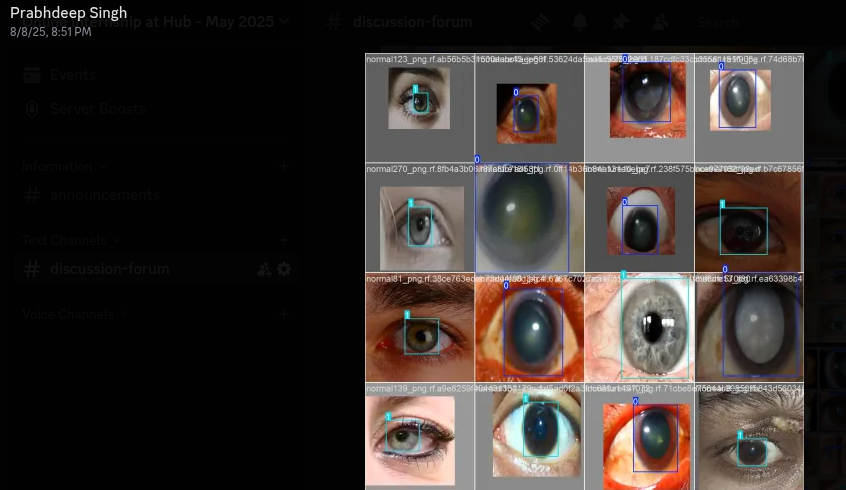
Task: Collapse the Text Channels category
Action: tap(70, 240)
